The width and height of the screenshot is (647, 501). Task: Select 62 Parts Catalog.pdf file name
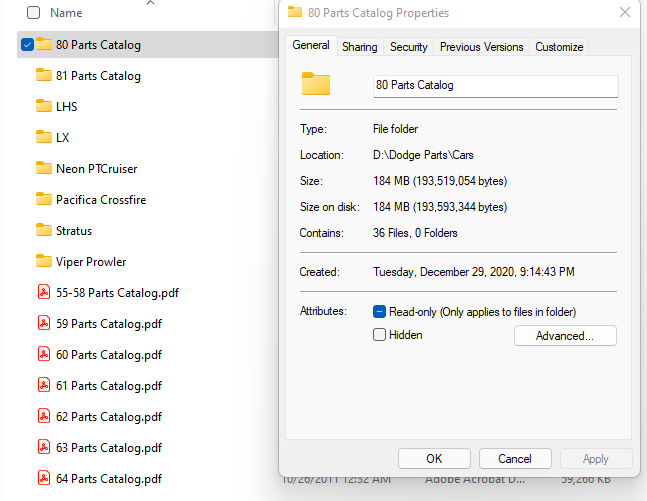[x=109, y=416]
